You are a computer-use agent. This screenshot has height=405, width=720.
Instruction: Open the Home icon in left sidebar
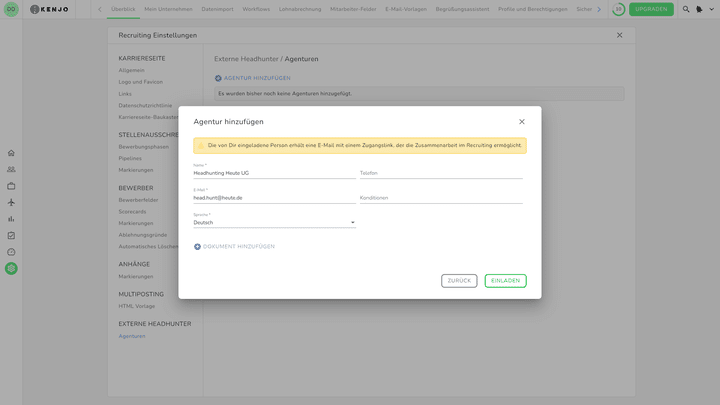click(11, 153)
